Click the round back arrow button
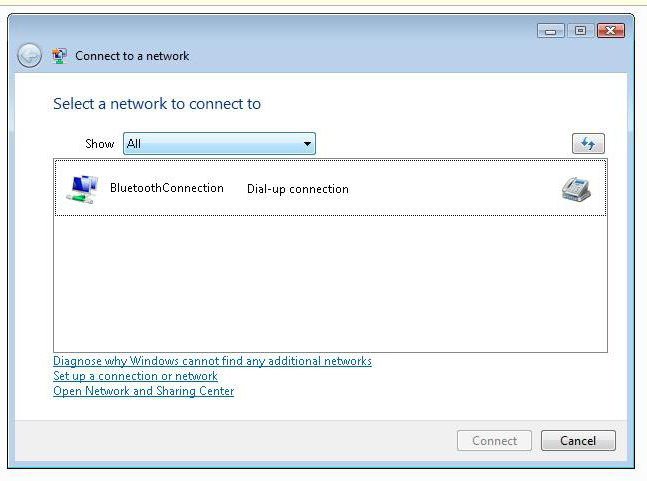 click(x=29, y=55)
